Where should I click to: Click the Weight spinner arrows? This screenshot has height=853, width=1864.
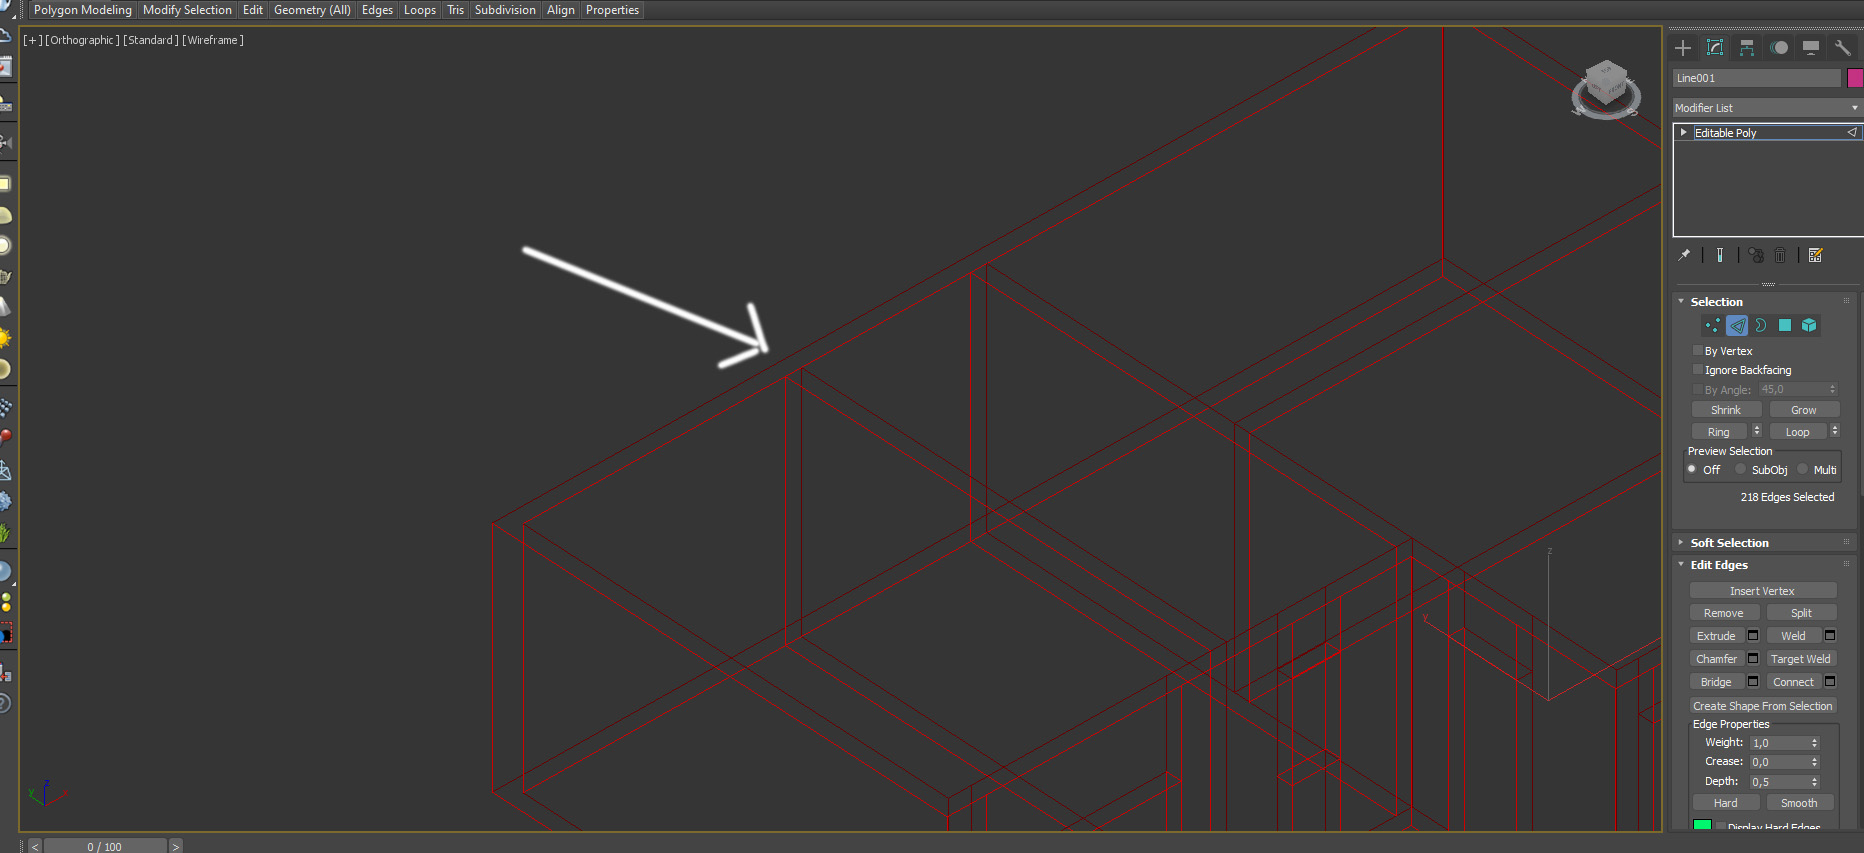point(1815,743)
